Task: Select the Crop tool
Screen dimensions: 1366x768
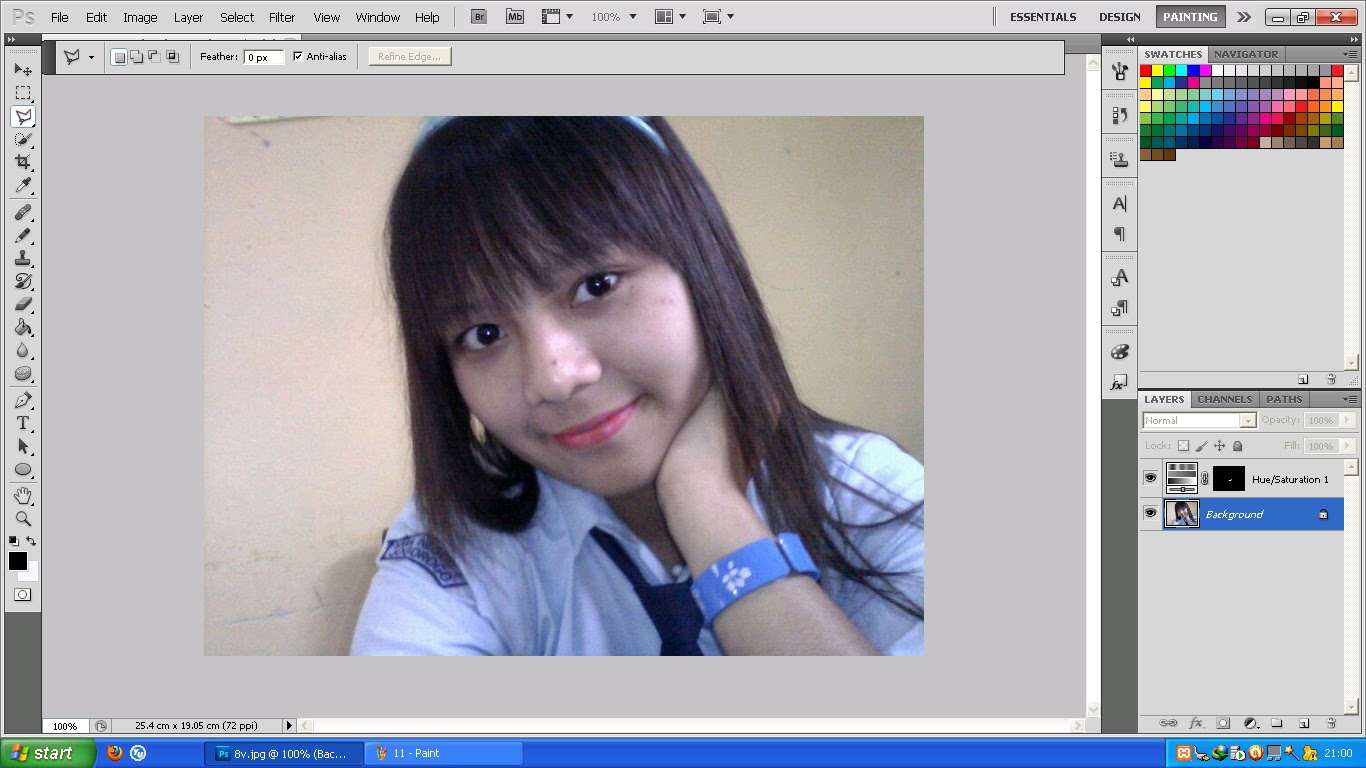Action: pyautogui.click(x=22, y=162)
